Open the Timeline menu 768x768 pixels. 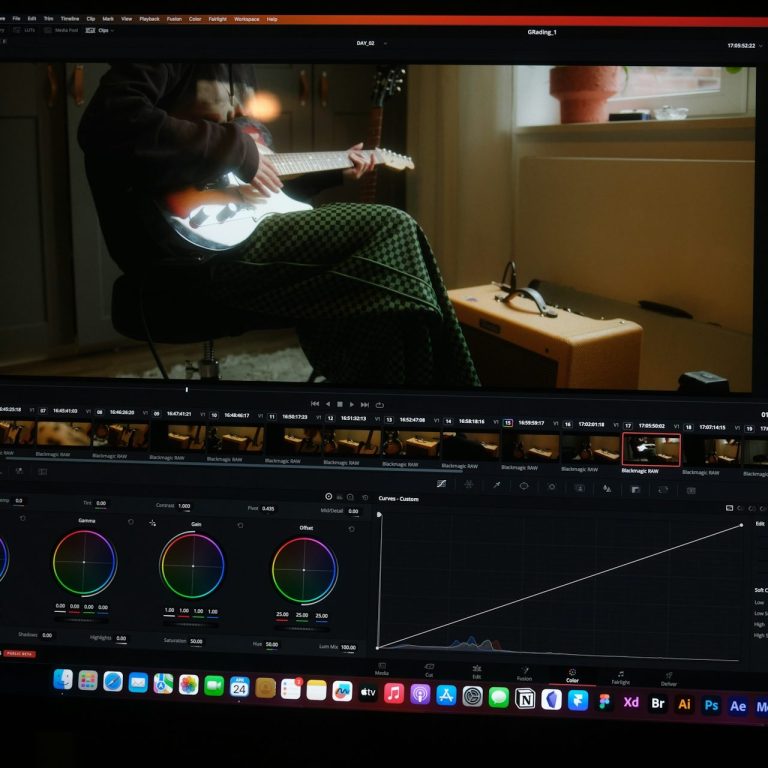pyautogui.click(x=70, y=19)
